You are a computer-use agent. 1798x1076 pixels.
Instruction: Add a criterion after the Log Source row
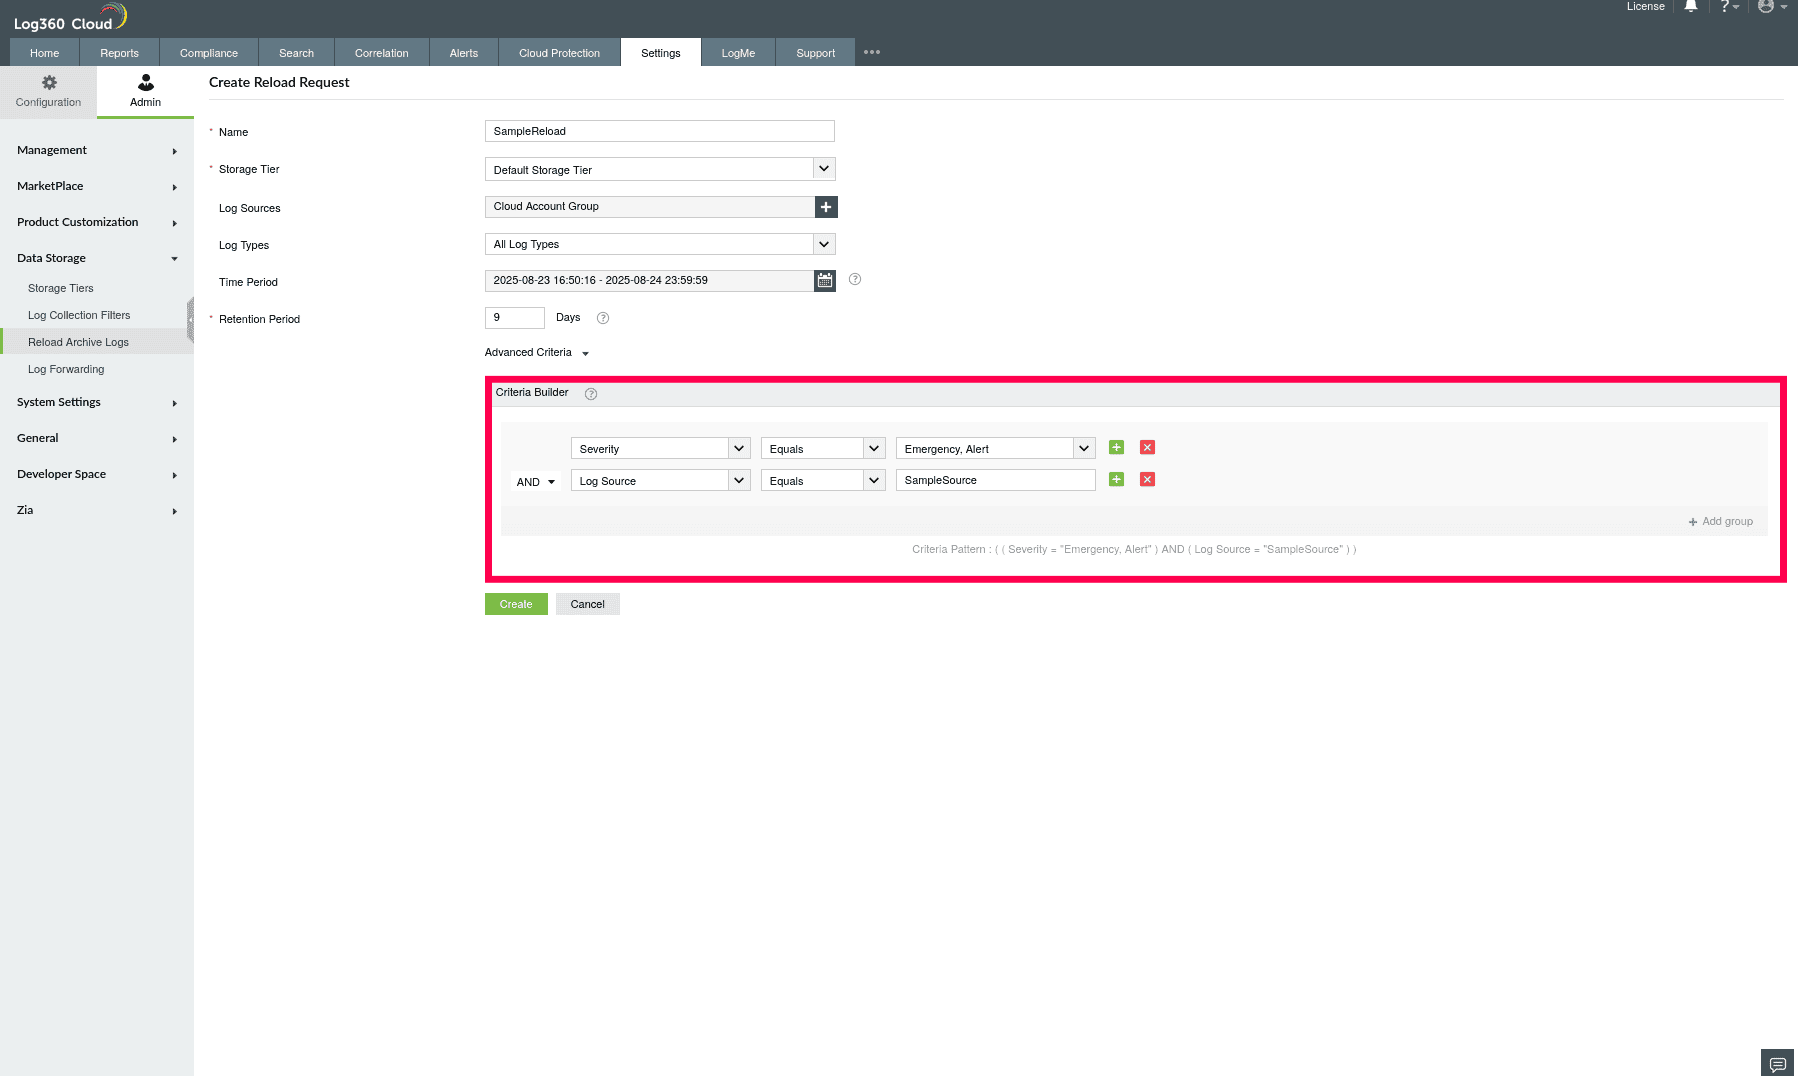[1117, 480]
